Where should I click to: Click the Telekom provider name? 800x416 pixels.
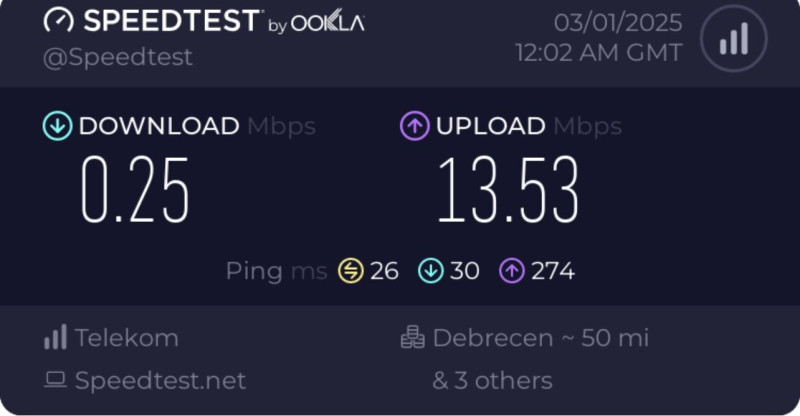pyautogui.click(x=127, y=338)
